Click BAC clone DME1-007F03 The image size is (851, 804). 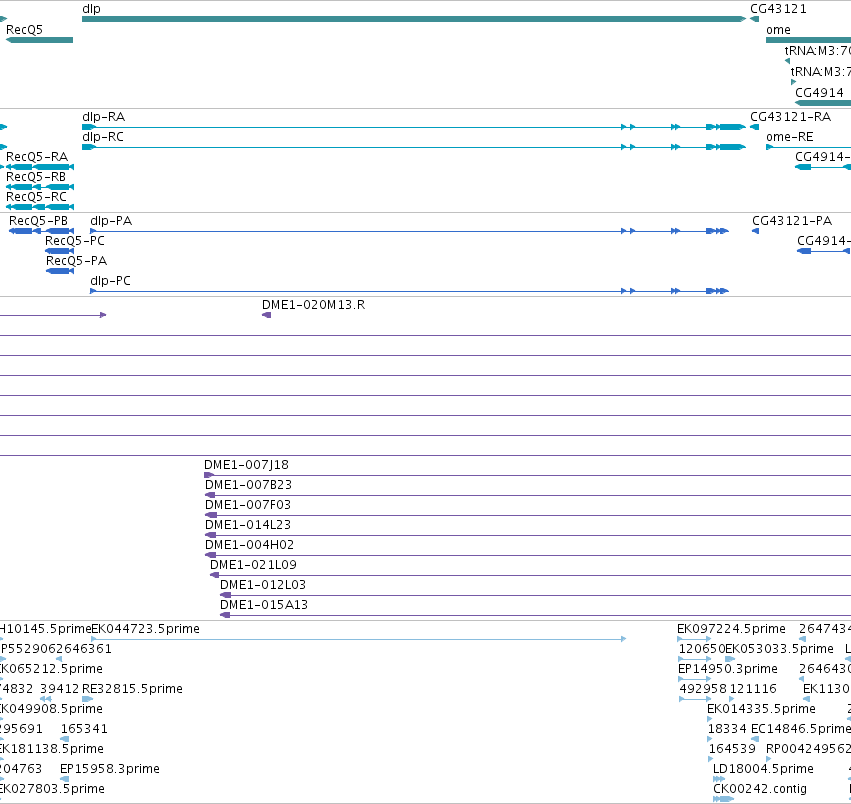coord(528,515)
